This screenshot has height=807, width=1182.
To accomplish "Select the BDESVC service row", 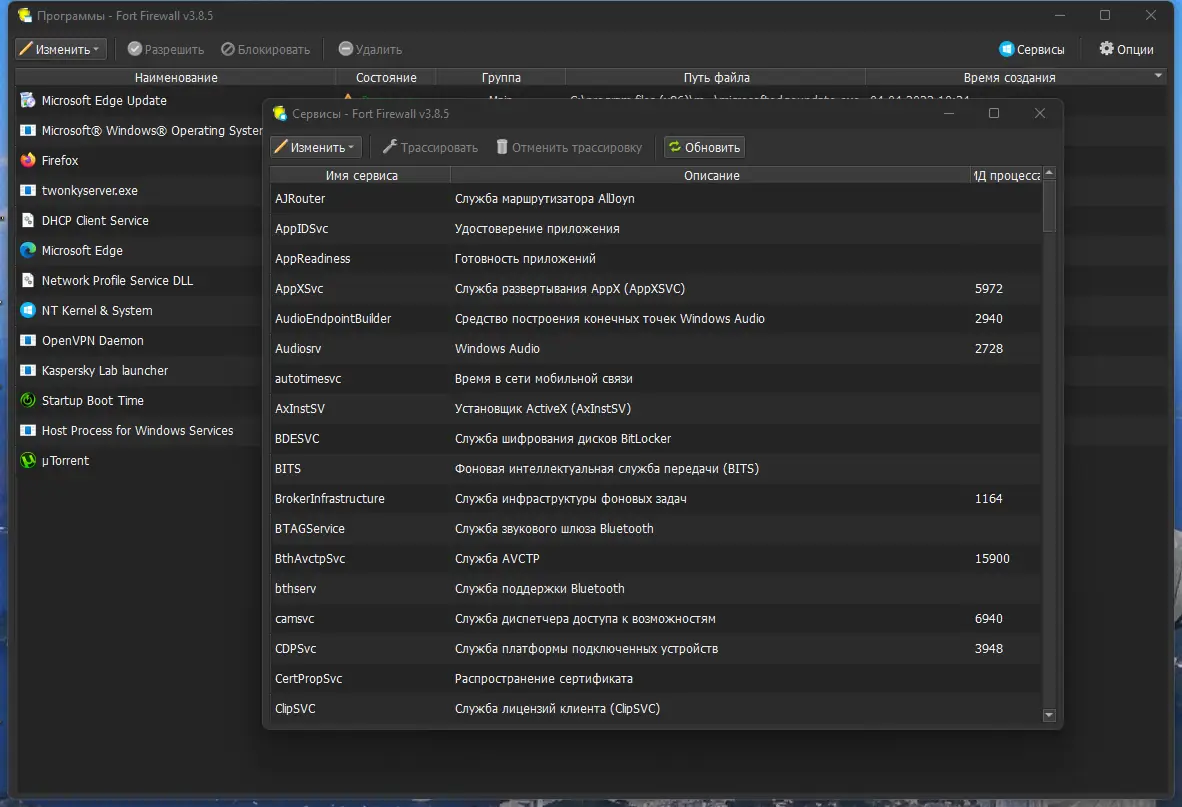I will pyautogui.click(x=656, y=439).
